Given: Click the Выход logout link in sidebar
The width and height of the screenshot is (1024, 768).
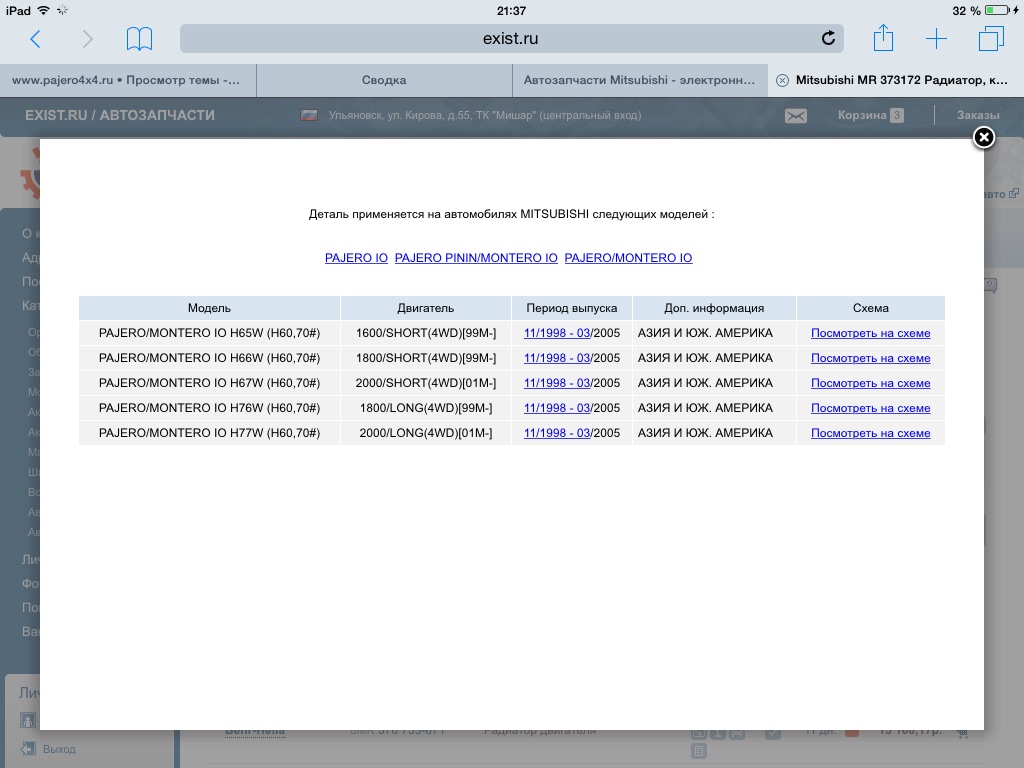Looking at the screenshot, I should tap(59, 749).
